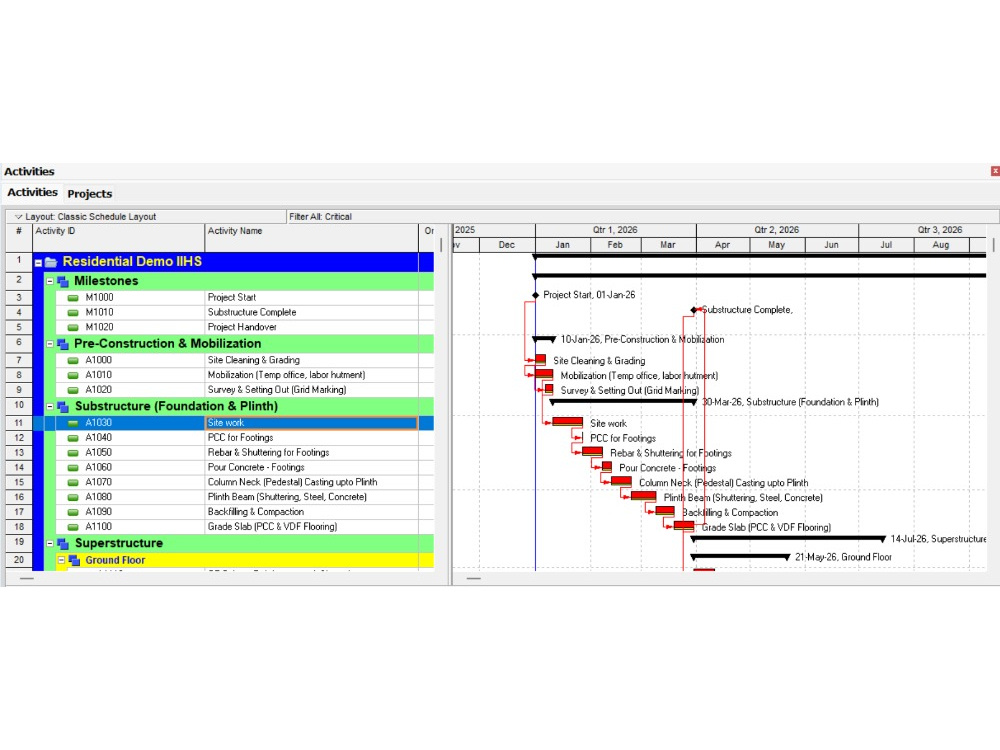The image size is (1000, 750).
Task: Click the Qtr 1, 2026 timescale header
Action: [x=615, y=230]
